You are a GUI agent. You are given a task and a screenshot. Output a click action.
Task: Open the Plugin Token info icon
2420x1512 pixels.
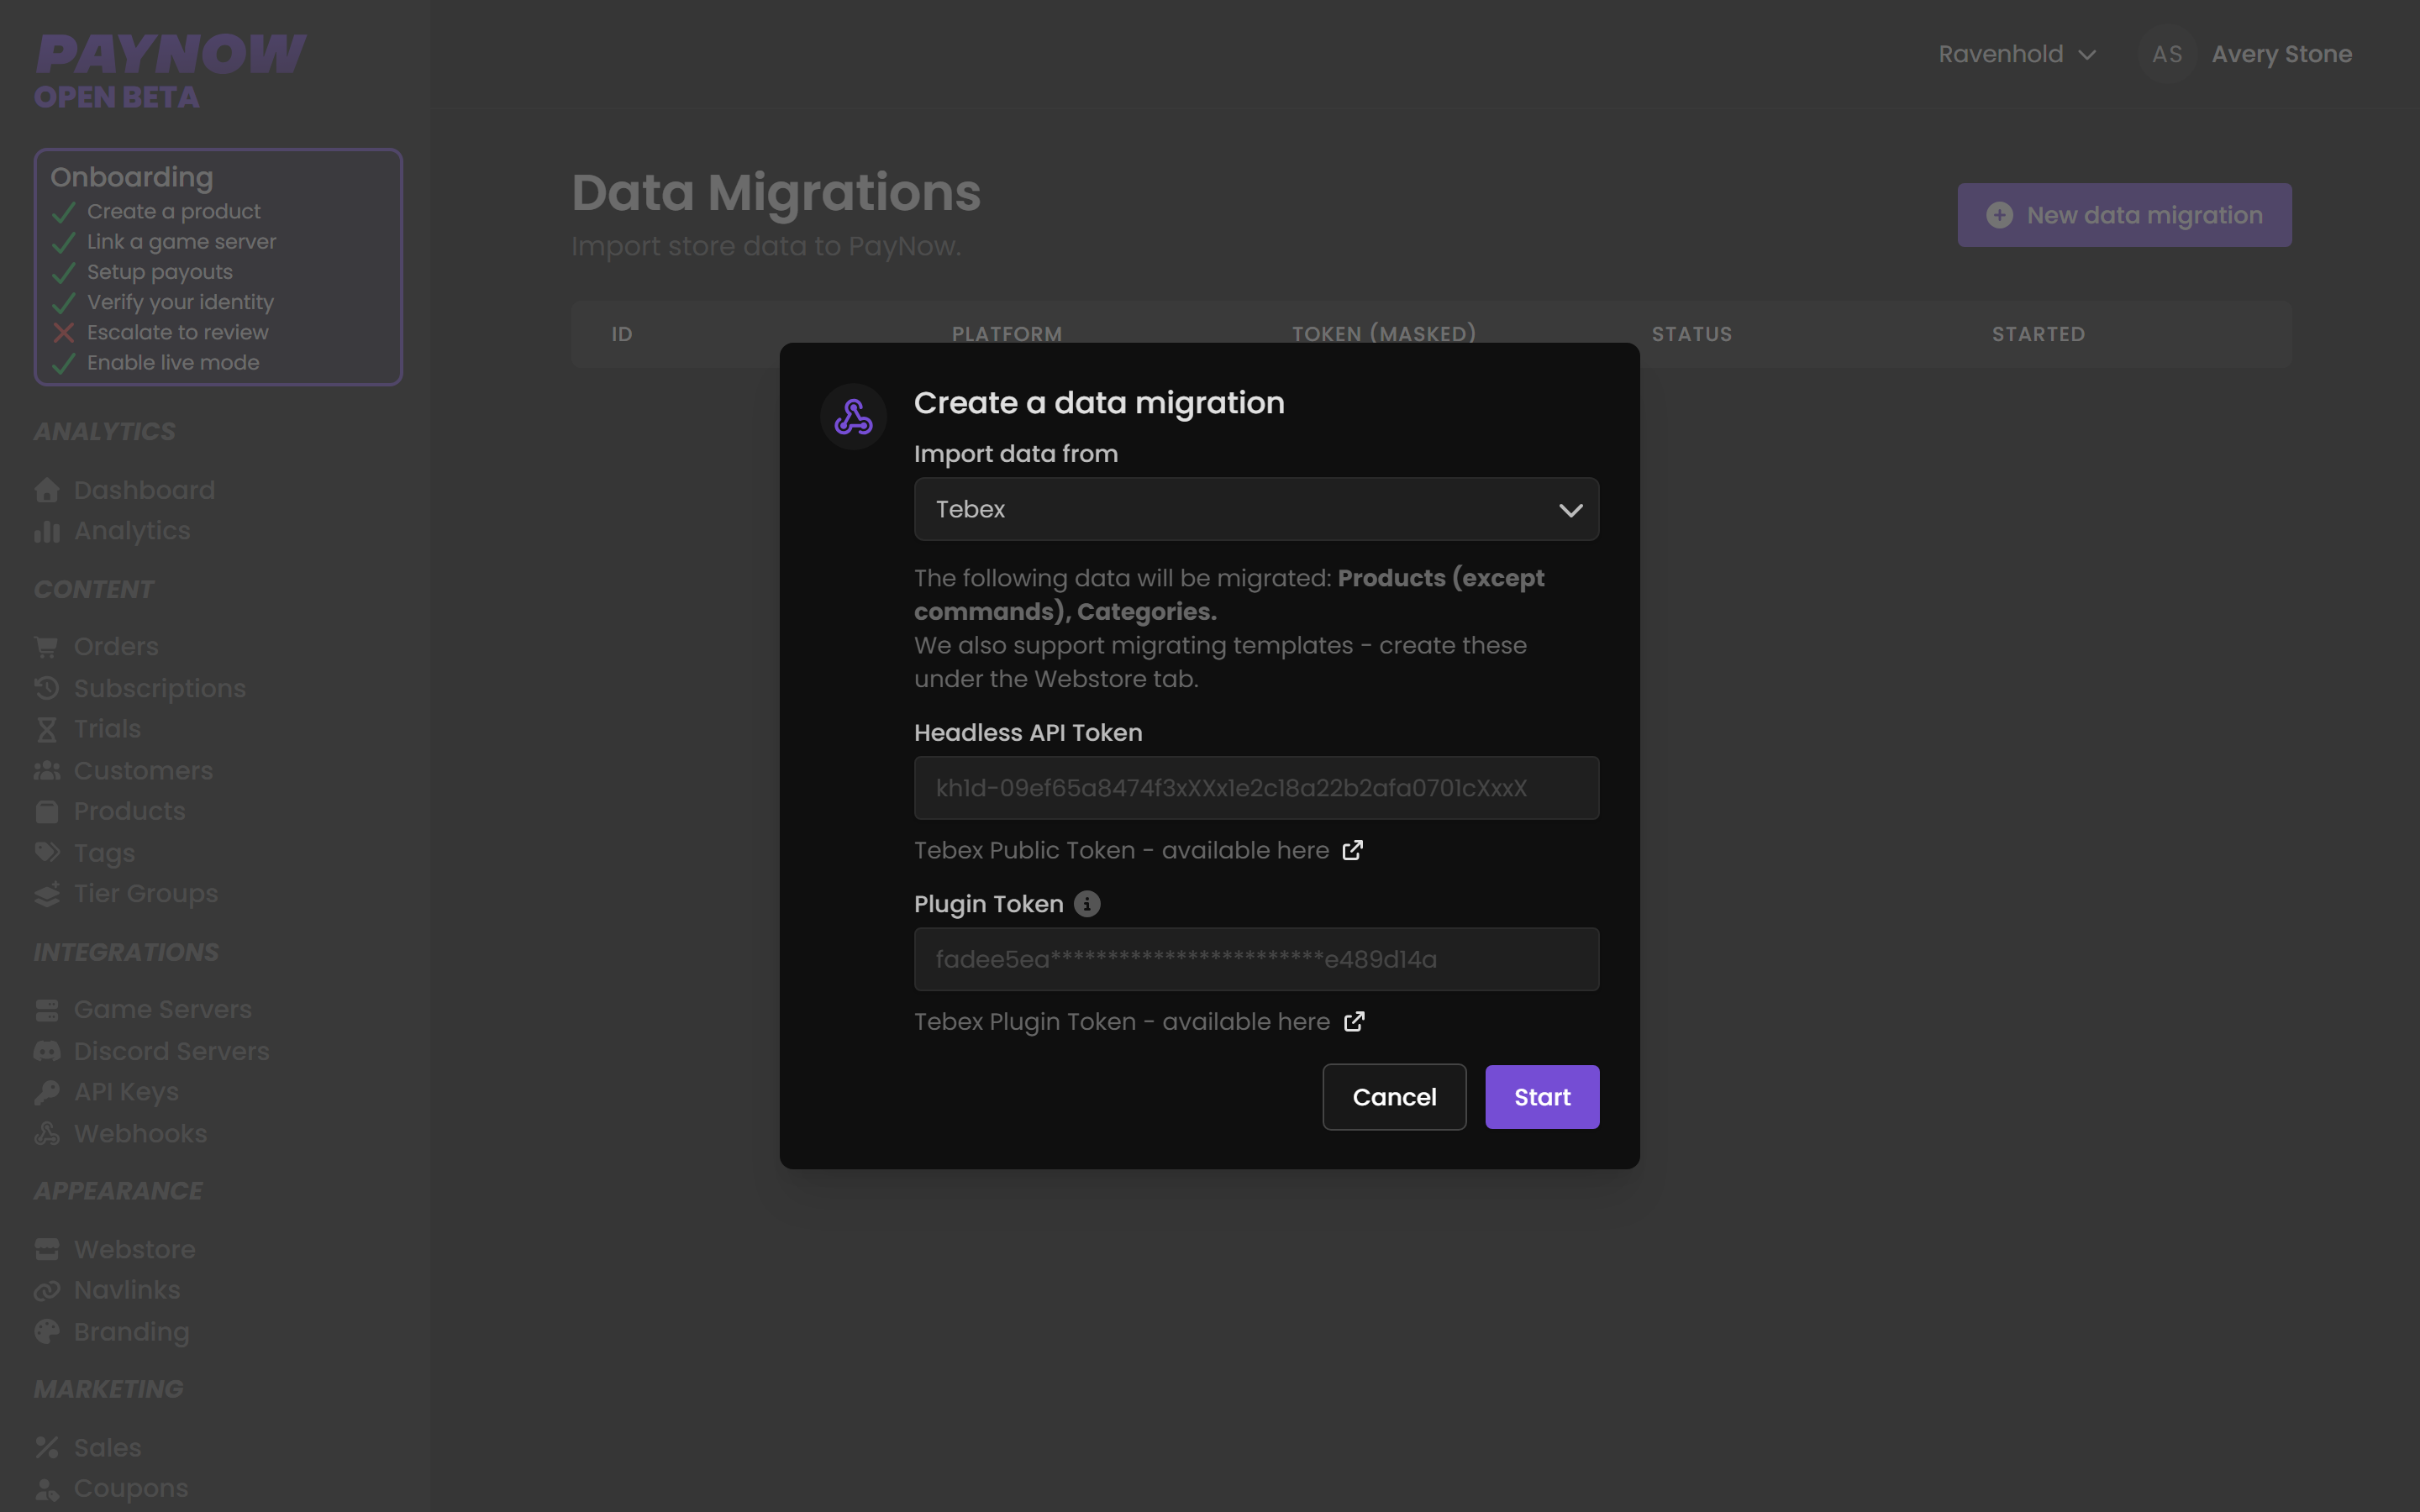tap(1087, 903)
